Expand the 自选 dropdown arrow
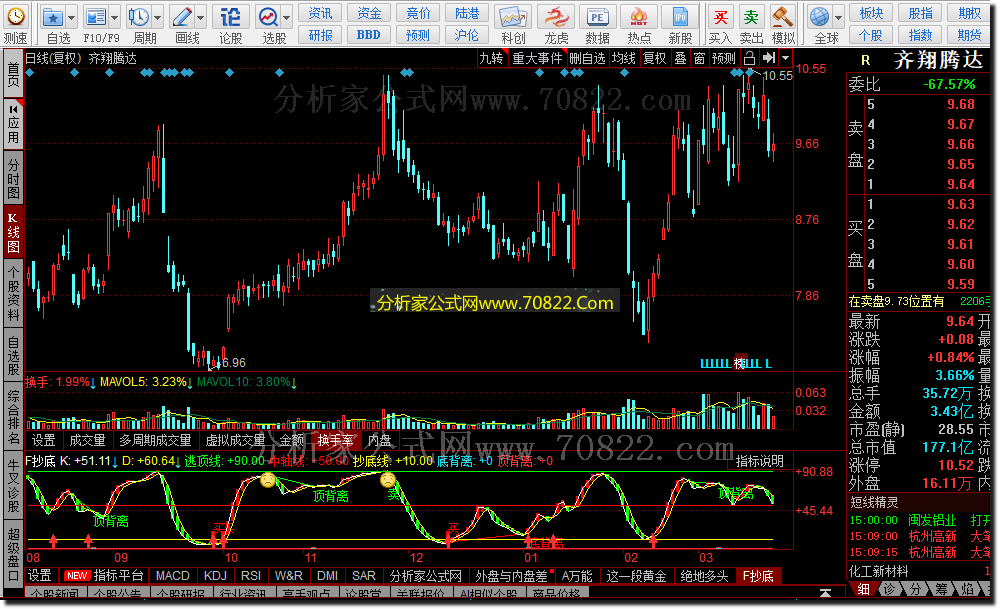 (71, 18)
